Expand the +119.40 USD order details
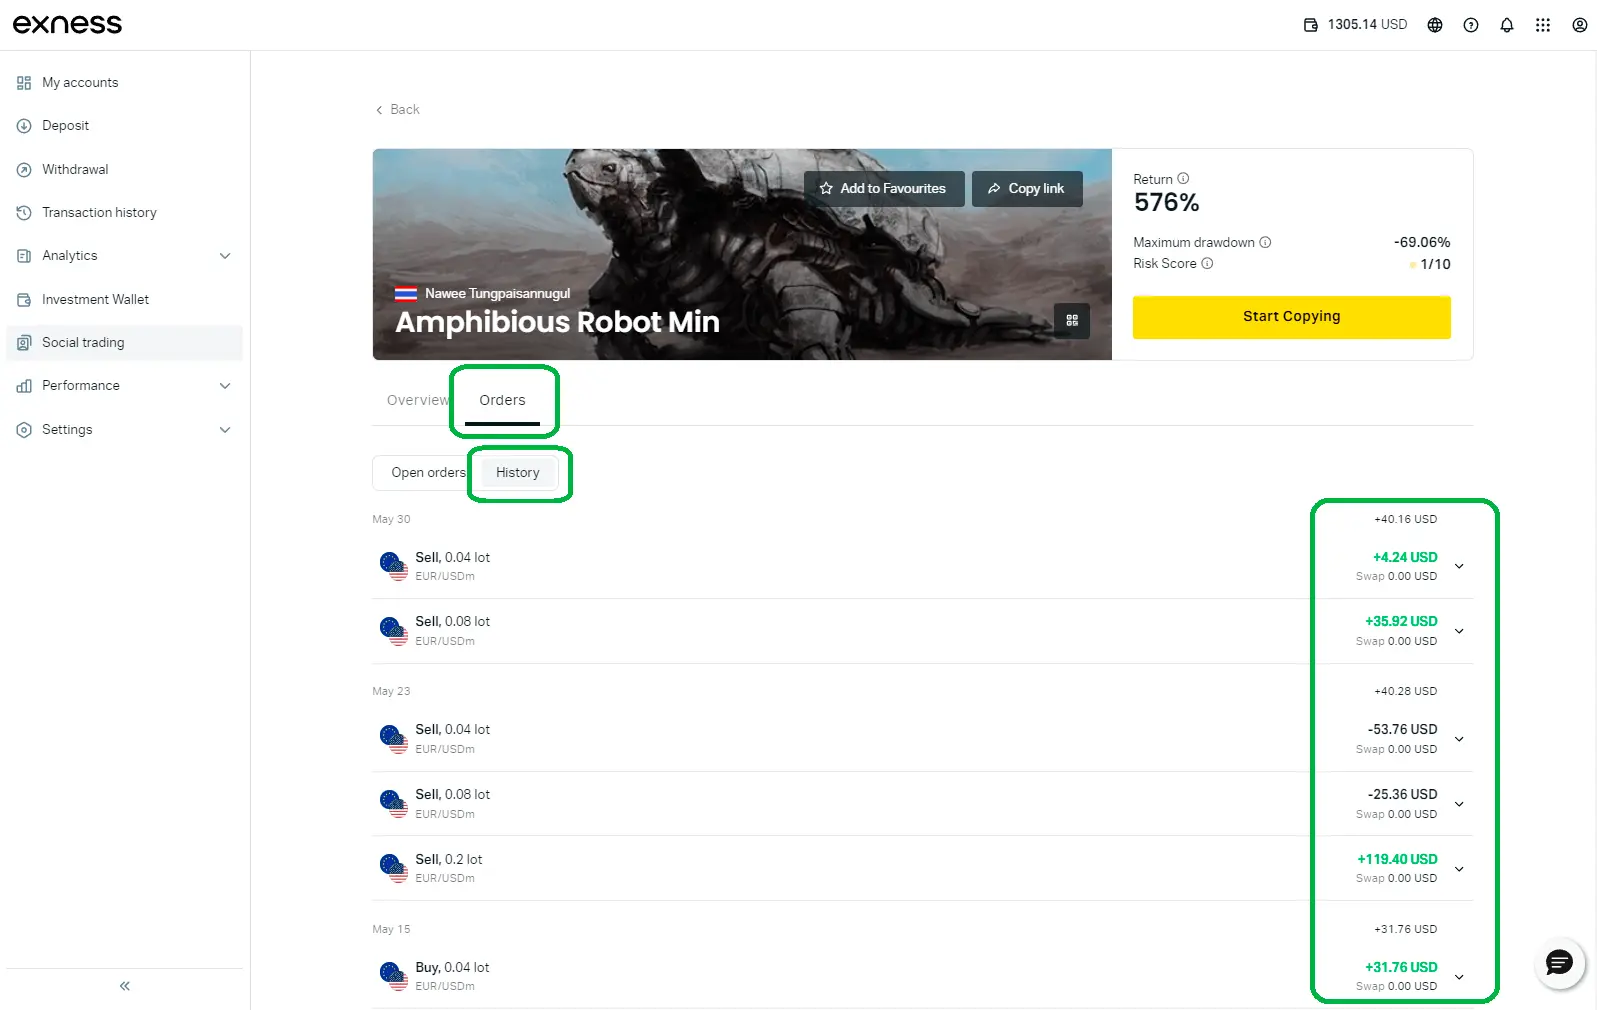Image resolution: width=1597 pixels, height=1010 pixels. click(1459, 870)
